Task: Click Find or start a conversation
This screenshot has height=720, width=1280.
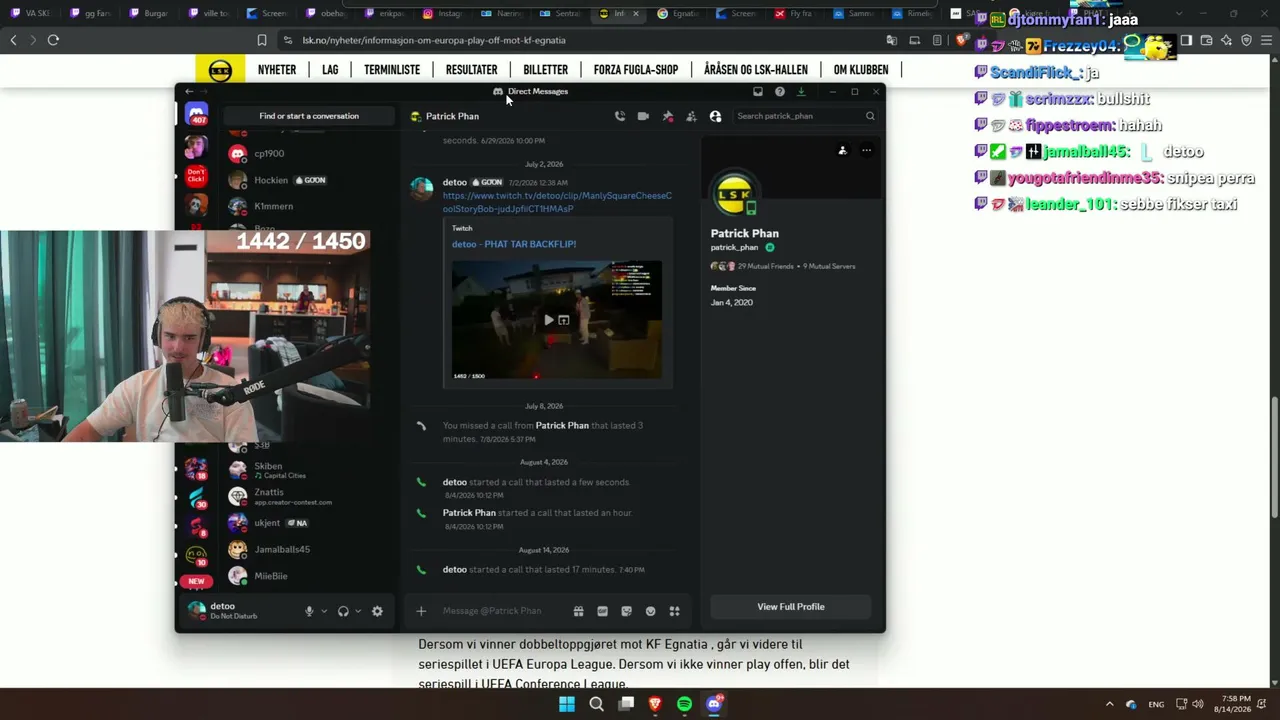Action: [309, 116]
